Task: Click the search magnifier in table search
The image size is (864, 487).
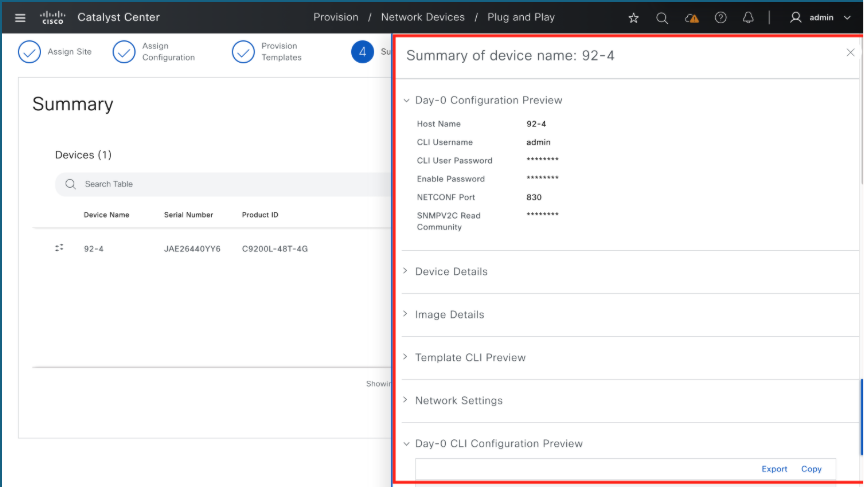Action: [71, 184]
